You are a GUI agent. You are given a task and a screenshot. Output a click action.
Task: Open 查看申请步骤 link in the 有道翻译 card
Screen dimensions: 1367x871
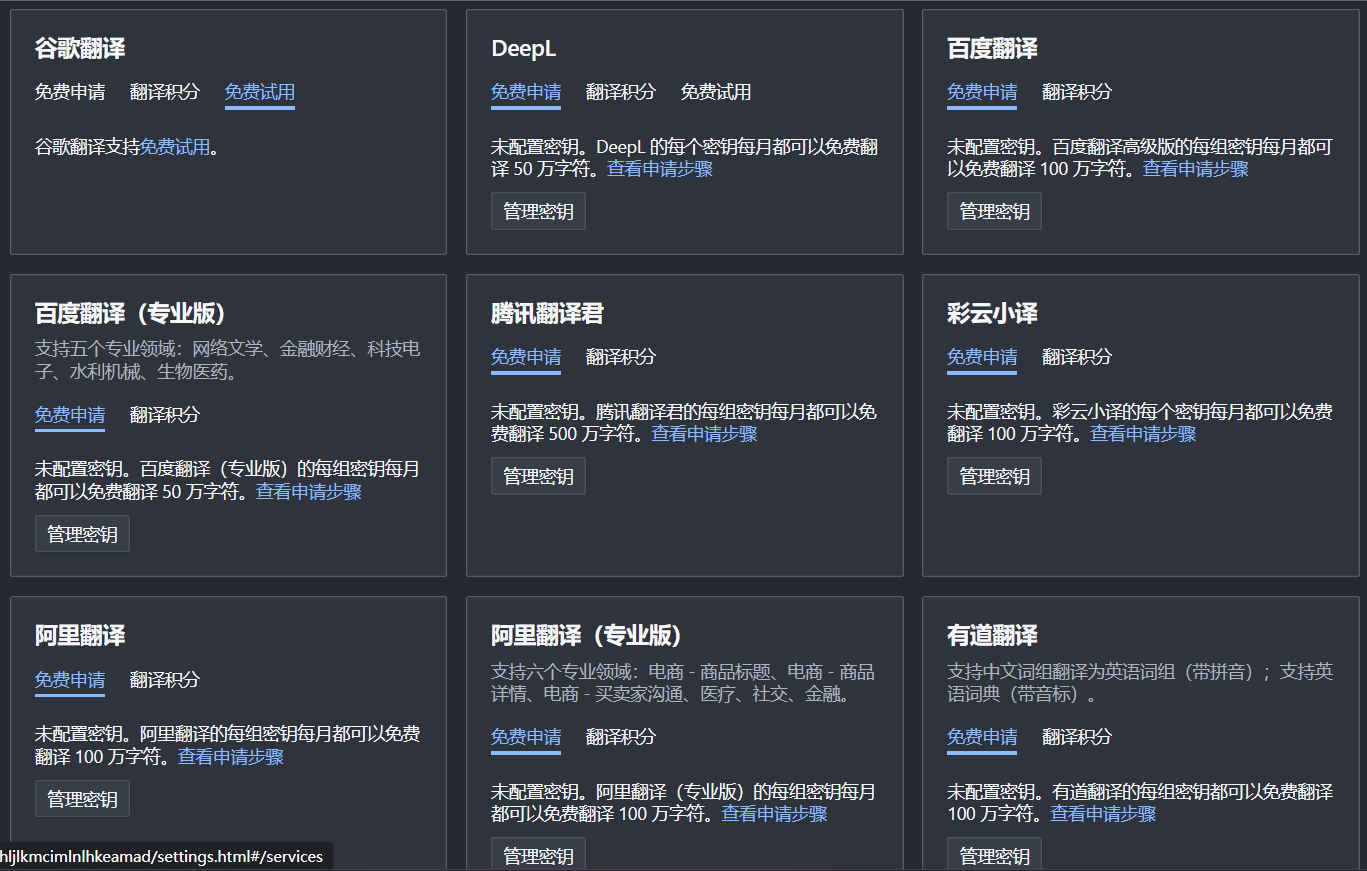tap(1103, 814)
